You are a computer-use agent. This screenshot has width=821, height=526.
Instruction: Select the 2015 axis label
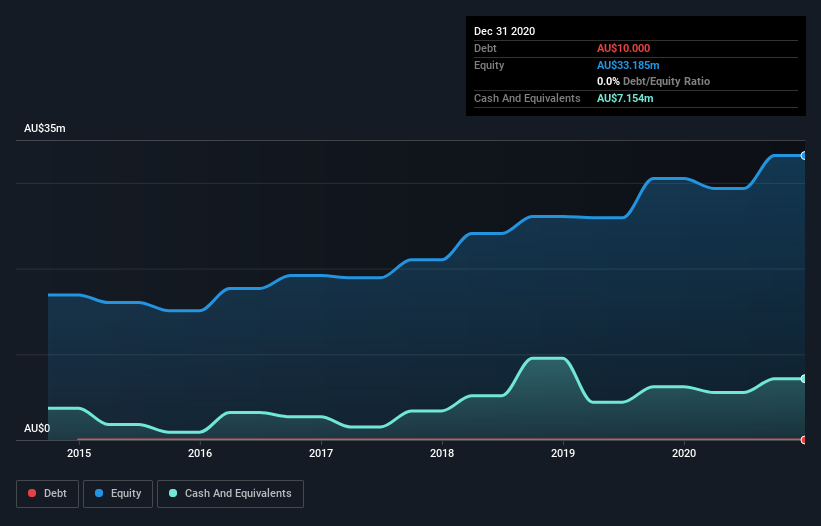(x=79, y=453)
